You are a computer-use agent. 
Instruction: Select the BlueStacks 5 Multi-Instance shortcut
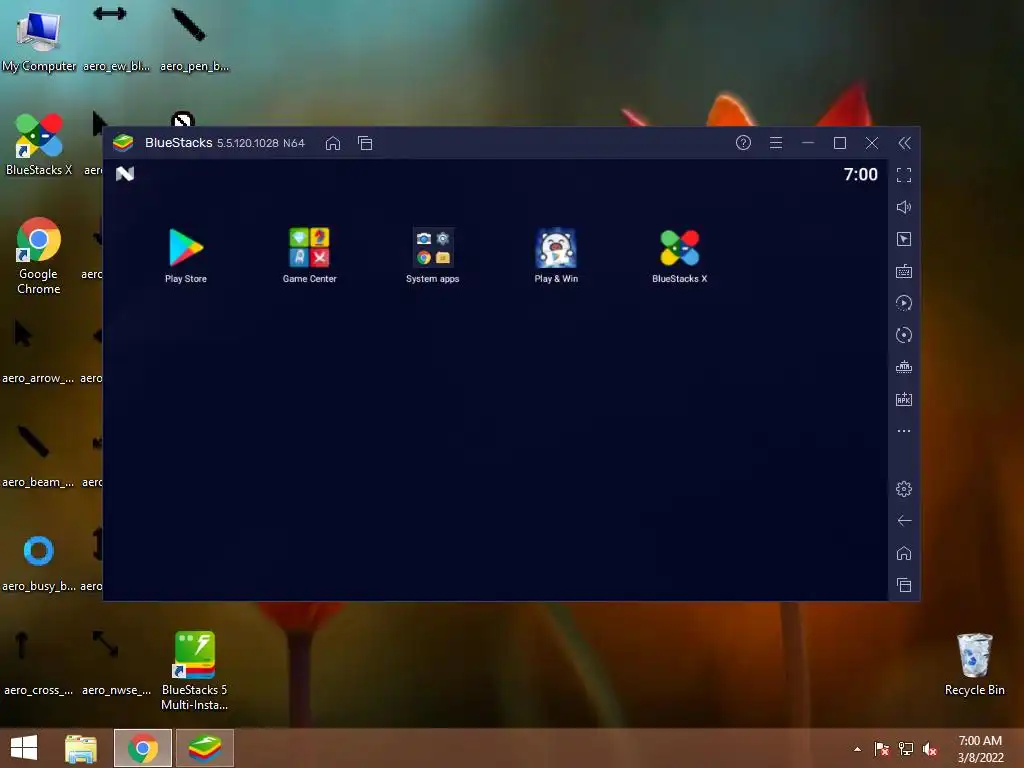(x=195, y=671)
